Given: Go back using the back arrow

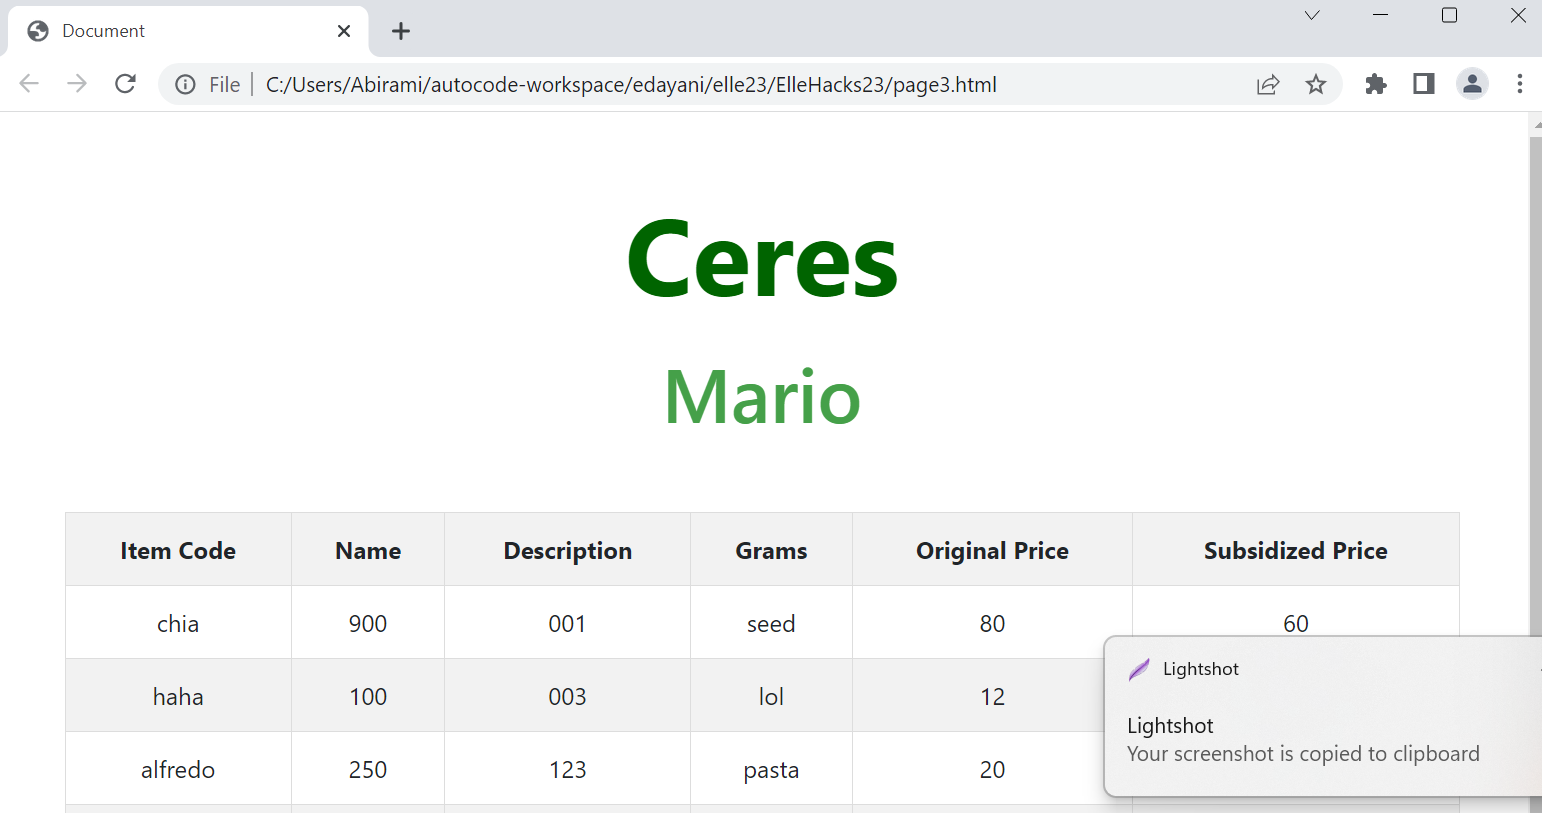Looking at the screenshot, I should tap(29, 84).
